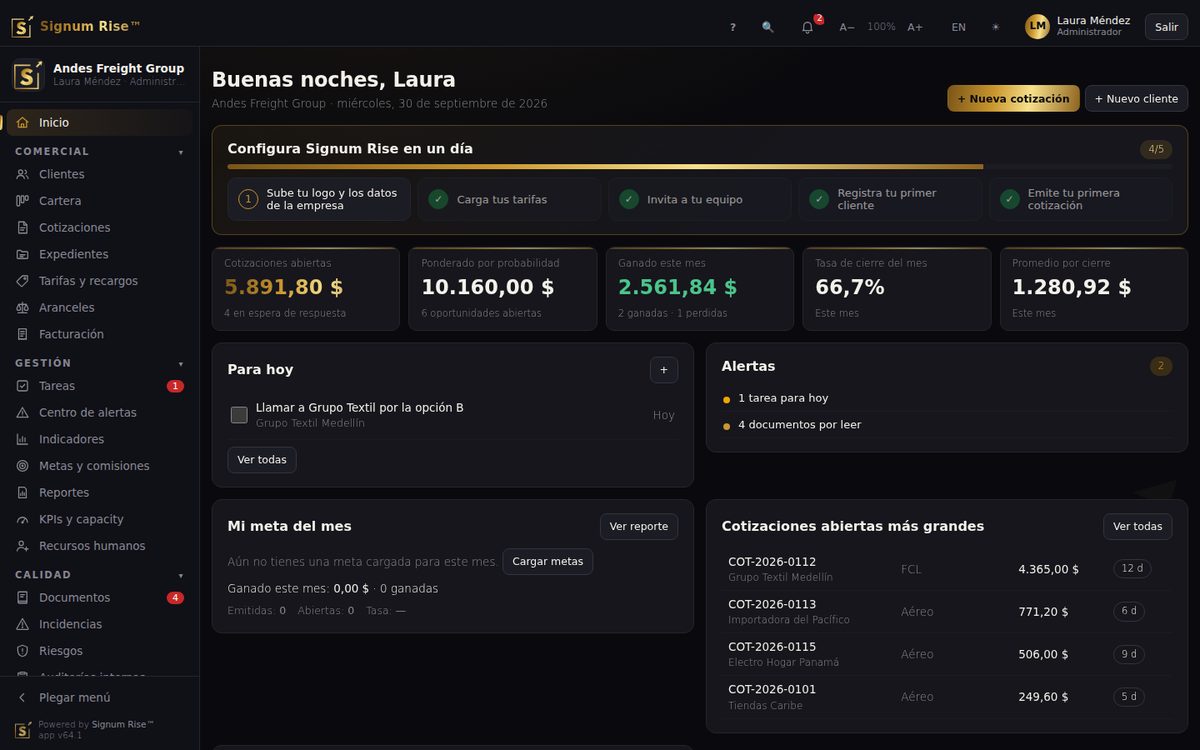This screenshot has height=750, width=1200.
Task: Click the KPIs y capacity gauge icon
Action: point(22,520)
